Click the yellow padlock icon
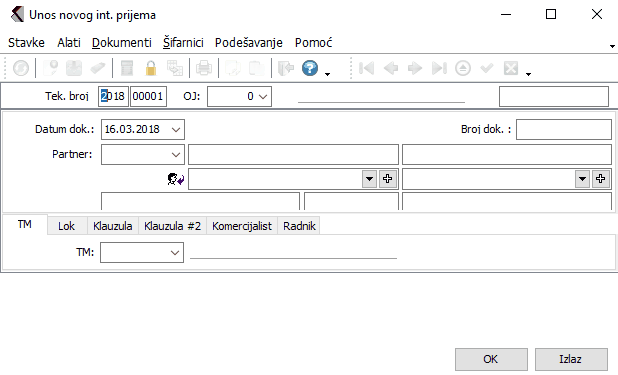618x375 pixels. 151,68
